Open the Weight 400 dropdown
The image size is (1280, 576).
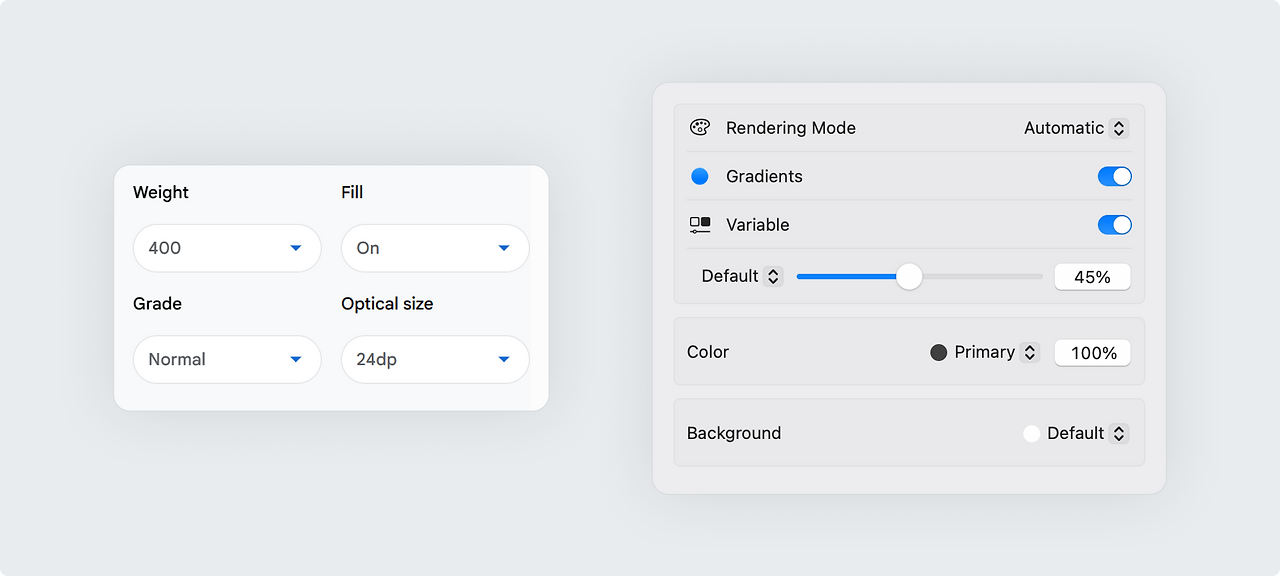point(227,248)
